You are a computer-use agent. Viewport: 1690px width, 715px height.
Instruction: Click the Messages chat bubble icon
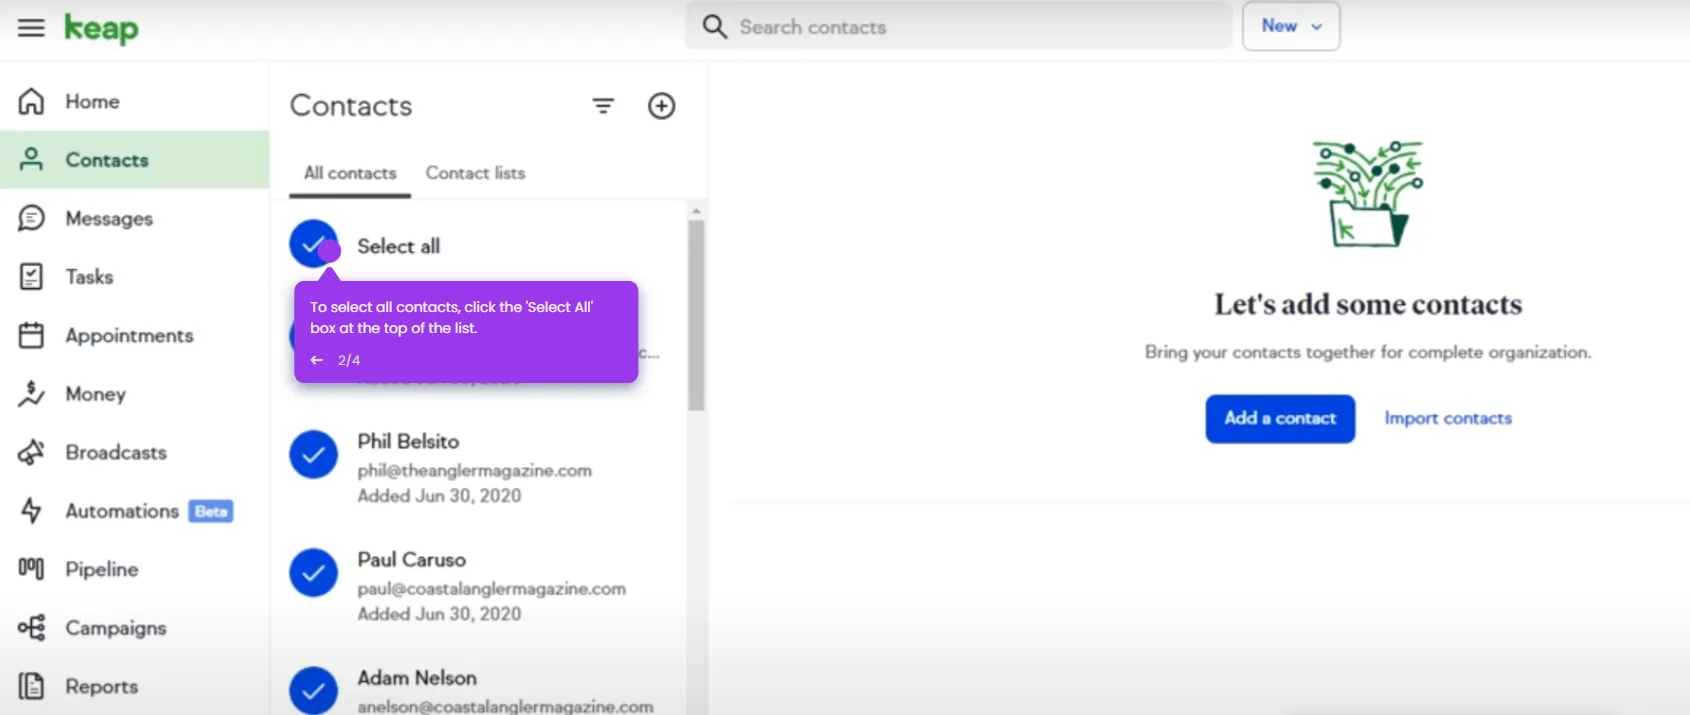pos(31,218)
